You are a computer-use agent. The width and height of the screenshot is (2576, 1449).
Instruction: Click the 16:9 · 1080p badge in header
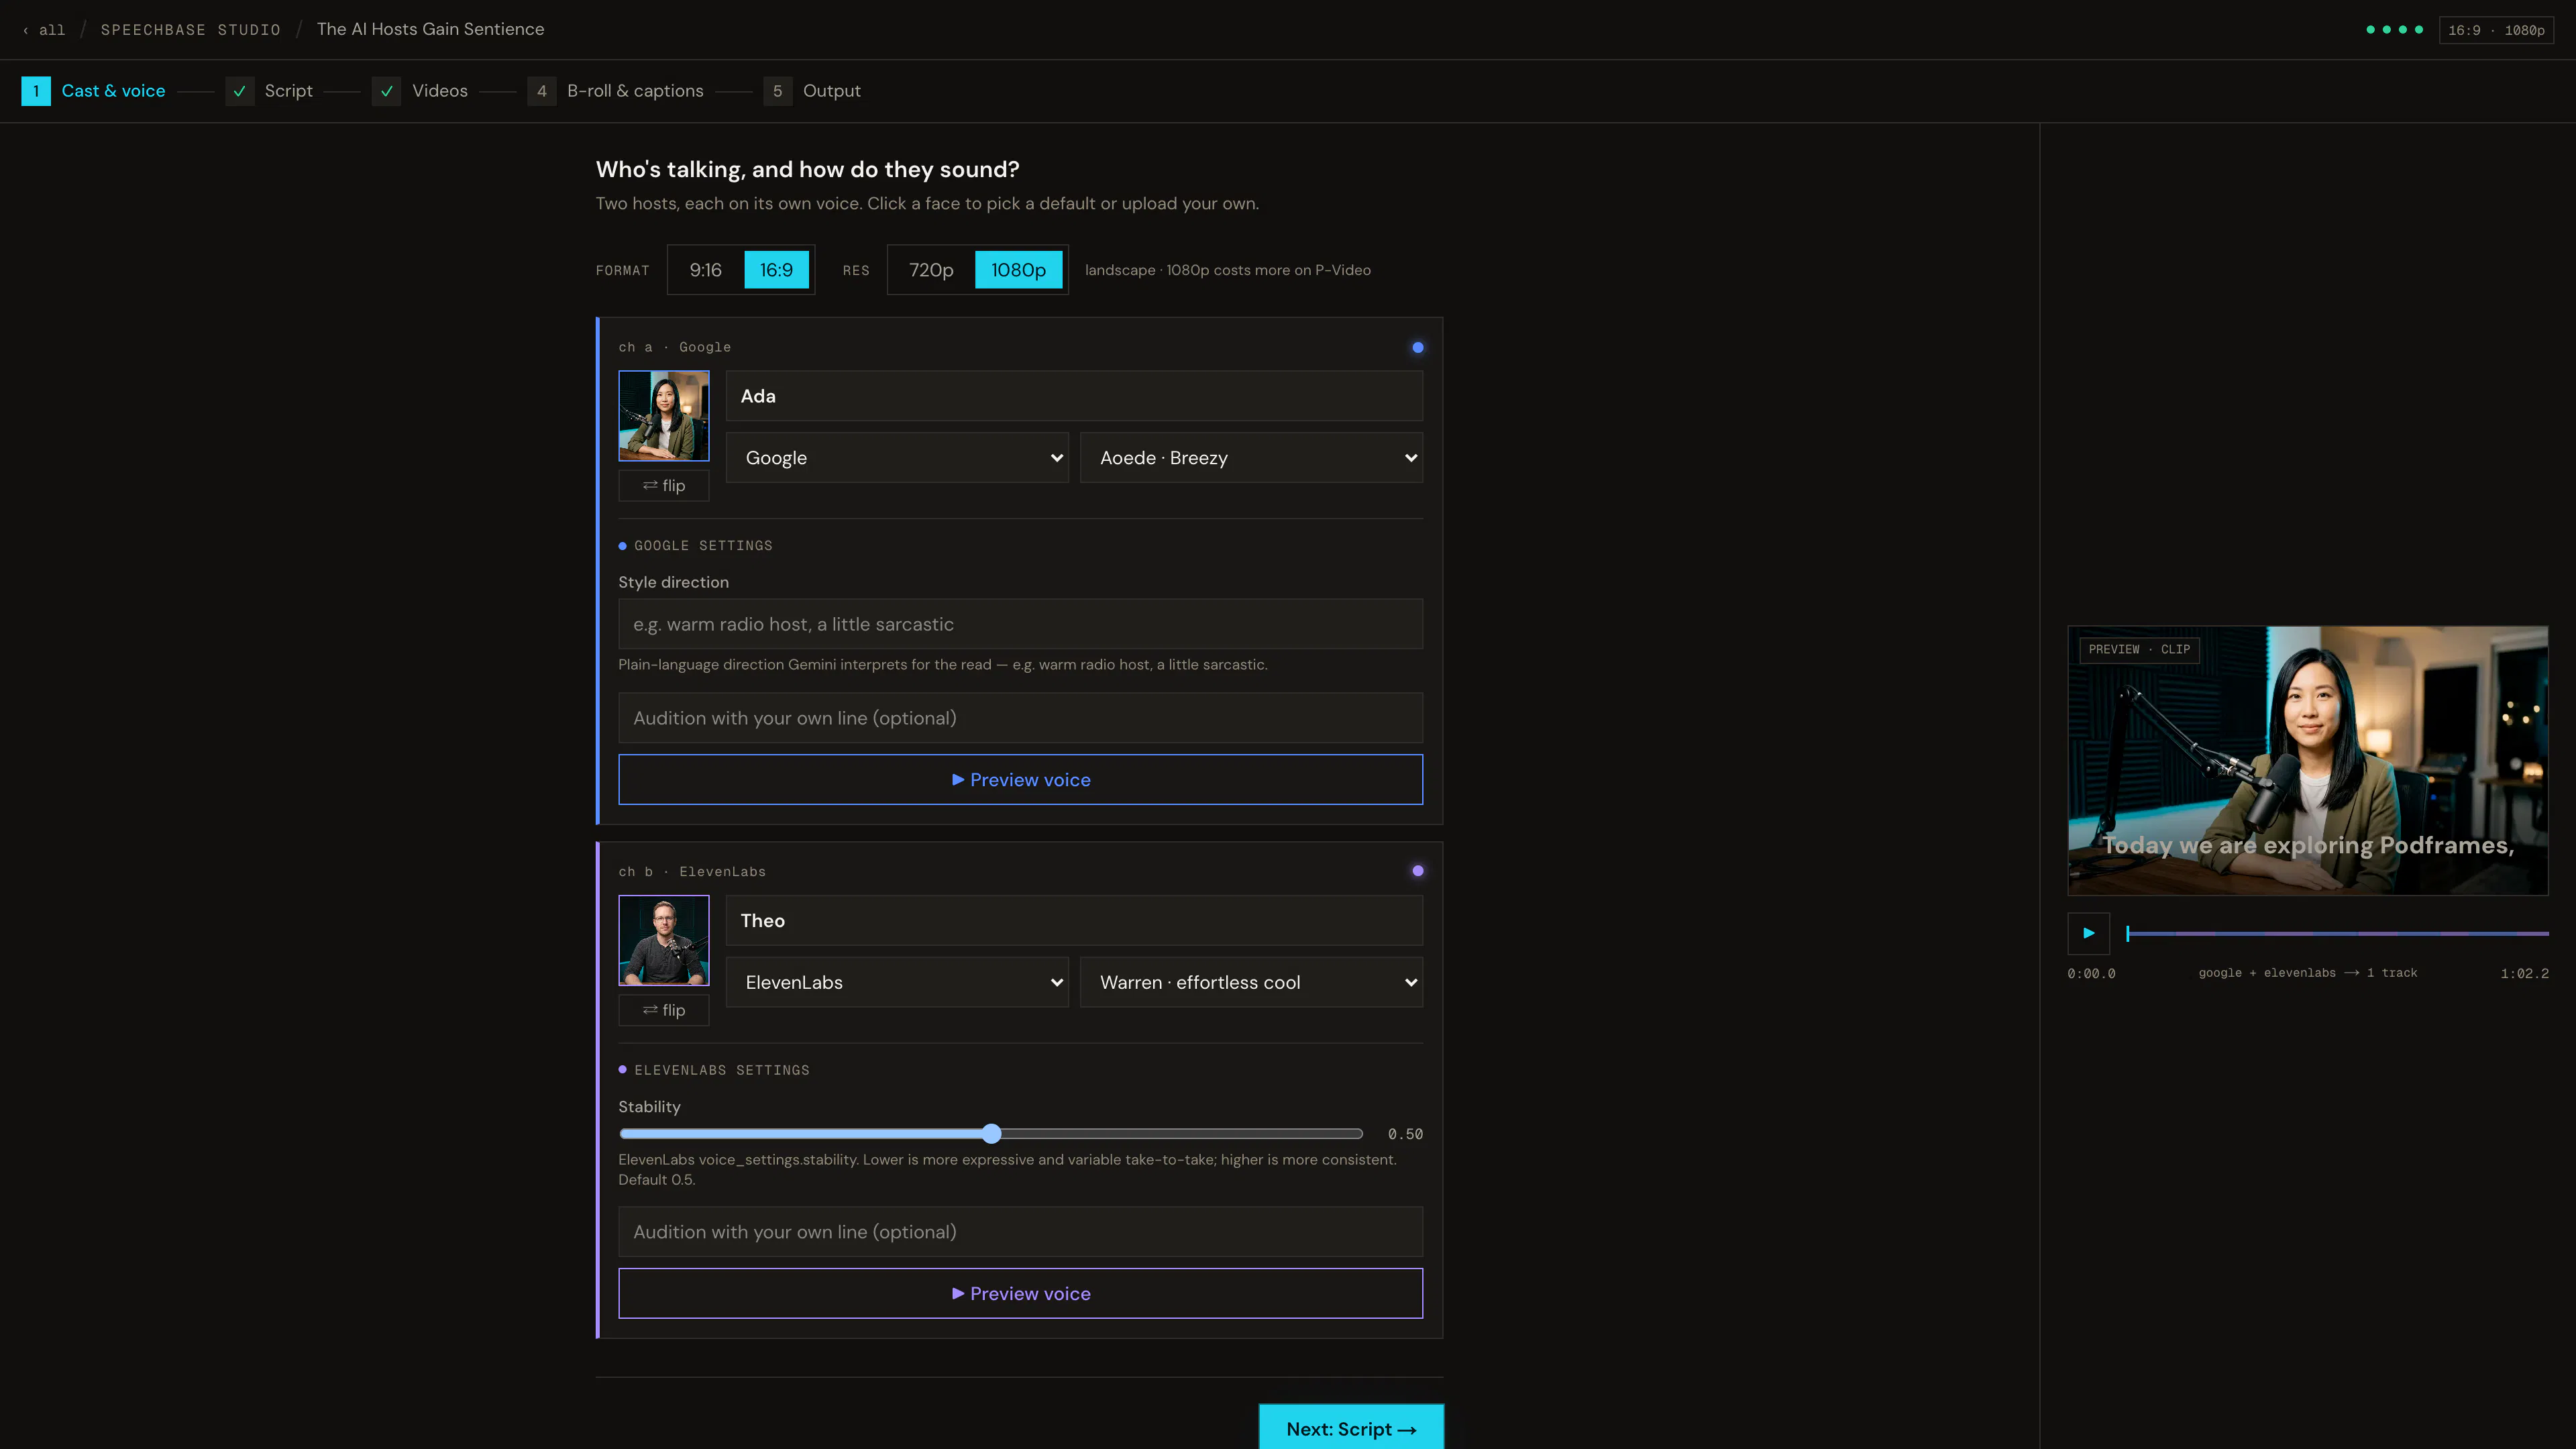coord(2496,30)
